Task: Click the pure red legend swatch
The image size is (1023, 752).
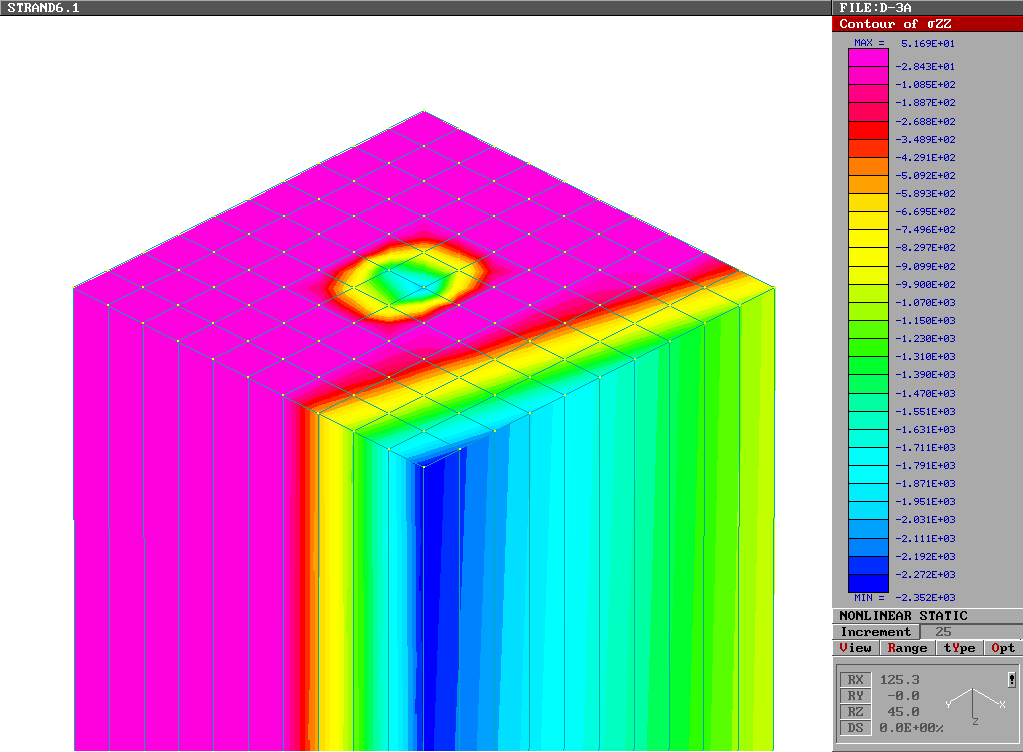Action: pyautogui.click(x=867, y=130)
